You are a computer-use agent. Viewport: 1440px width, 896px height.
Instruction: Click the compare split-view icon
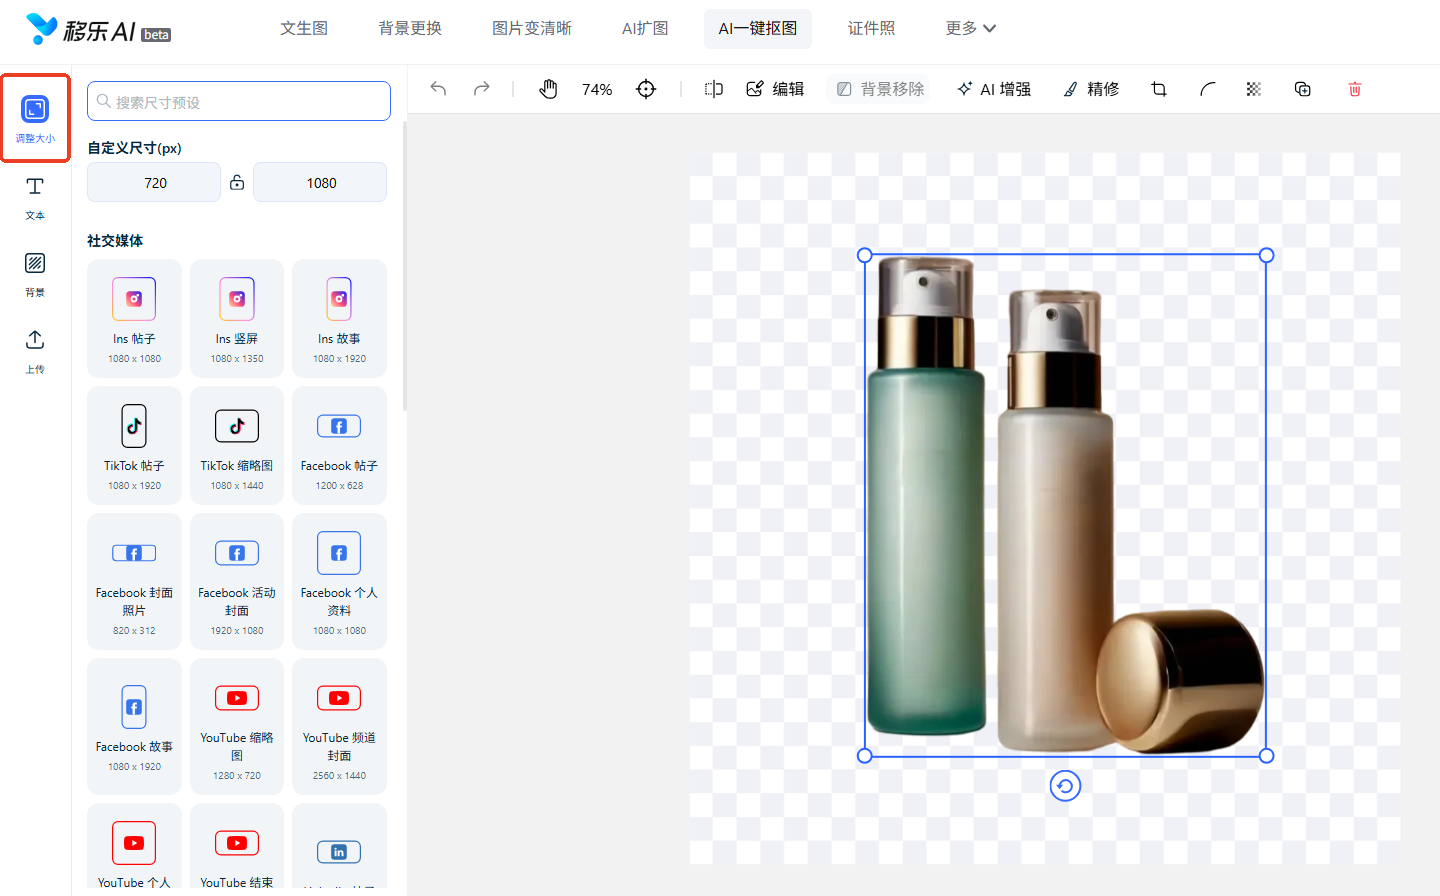[713, 89]
